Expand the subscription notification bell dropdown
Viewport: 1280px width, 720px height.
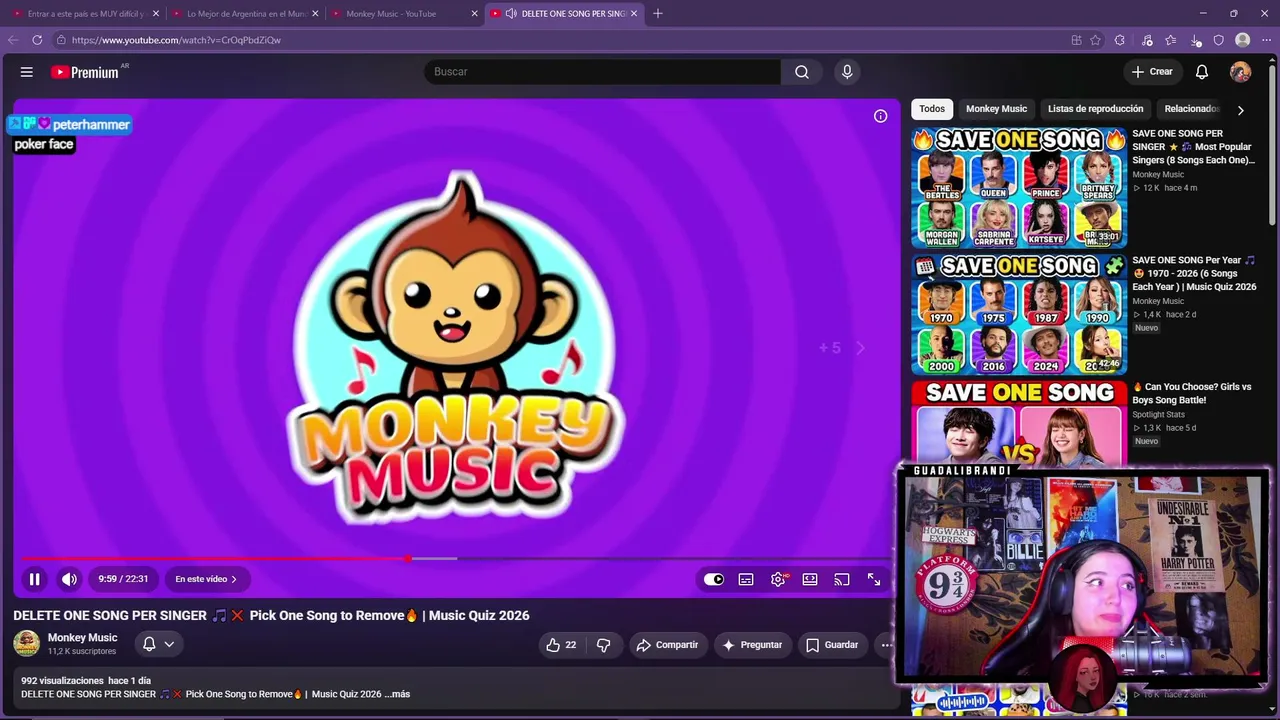tap(159, 645)
